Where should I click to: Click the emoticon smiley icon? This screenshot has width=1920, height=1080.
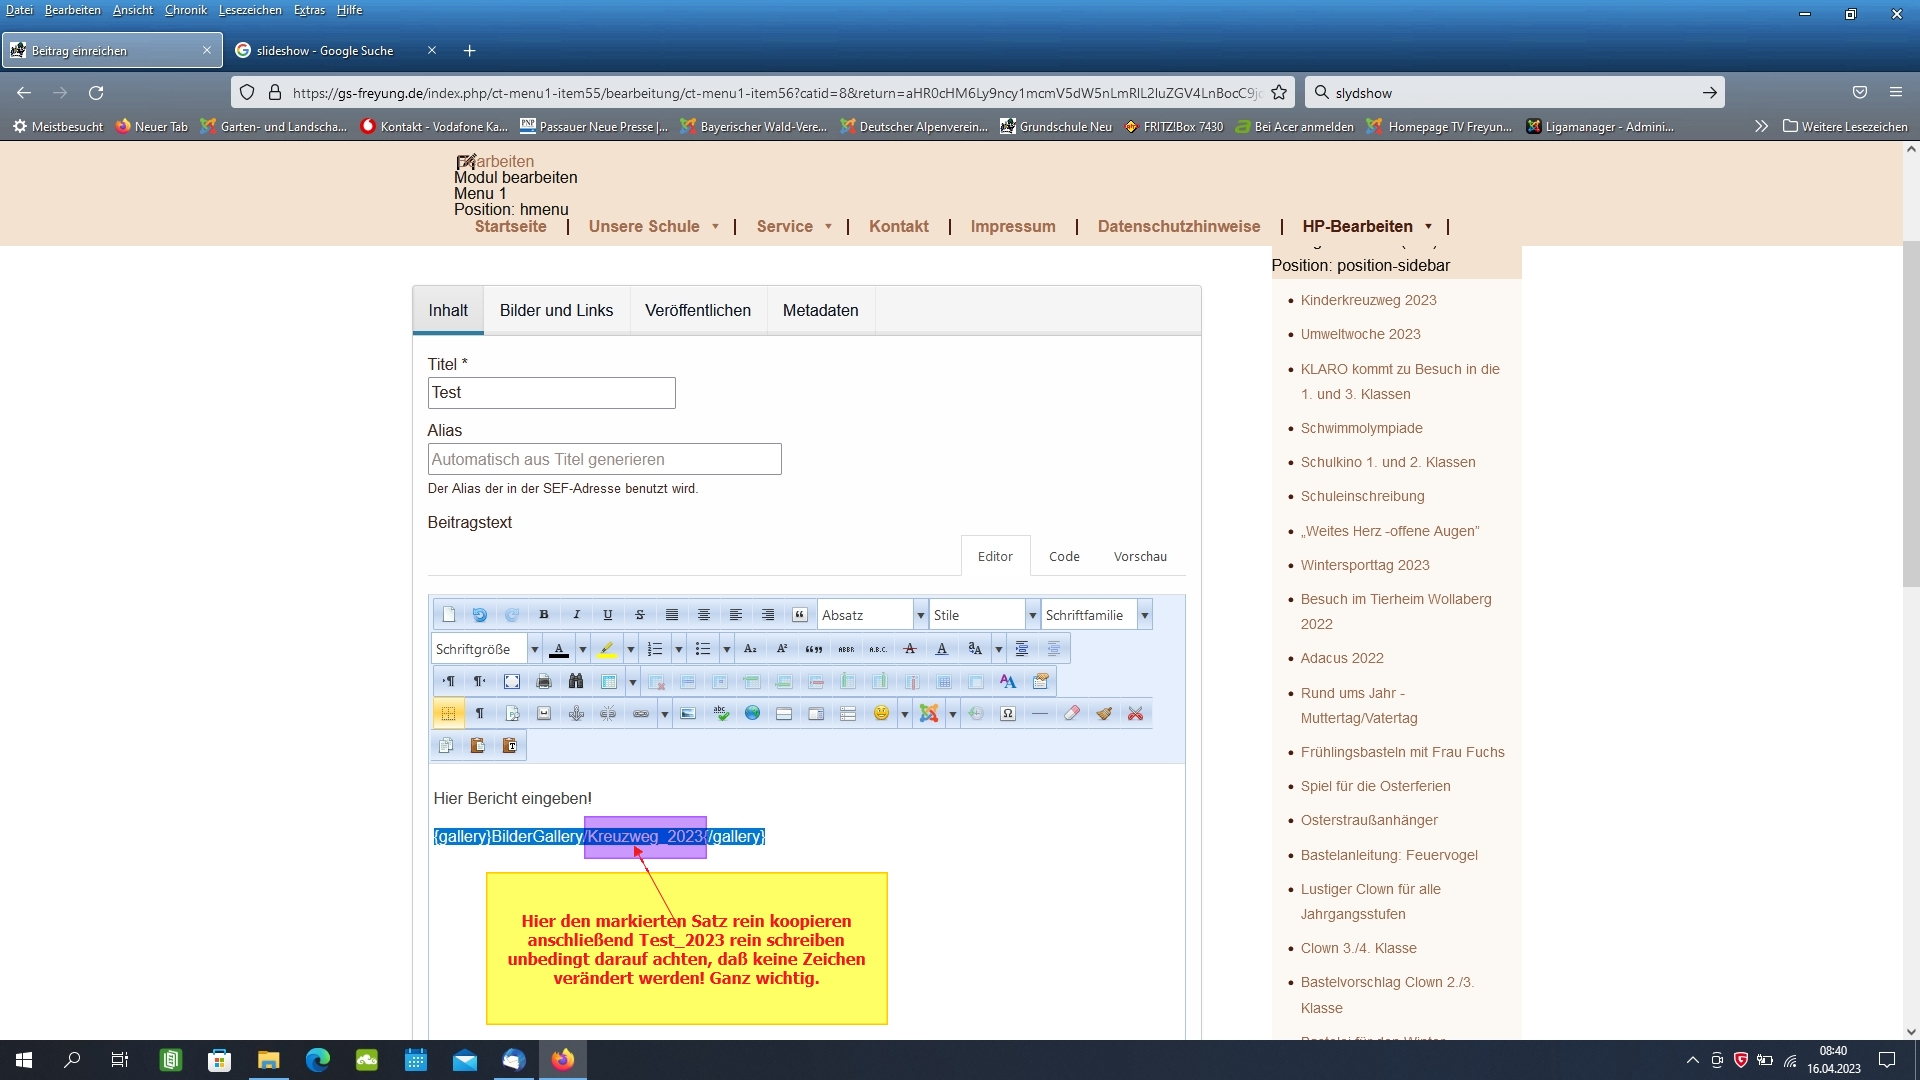(880, 714)
